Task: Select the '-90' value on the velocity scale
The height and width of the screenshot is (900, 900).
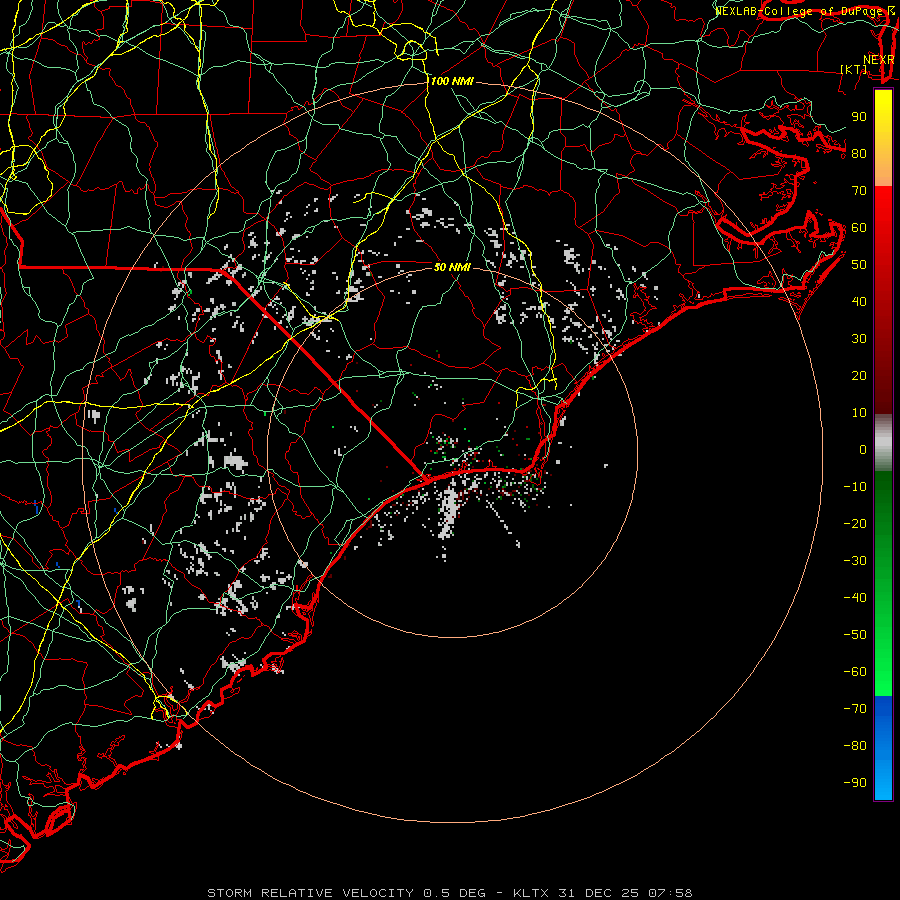Action: point(855,783)
